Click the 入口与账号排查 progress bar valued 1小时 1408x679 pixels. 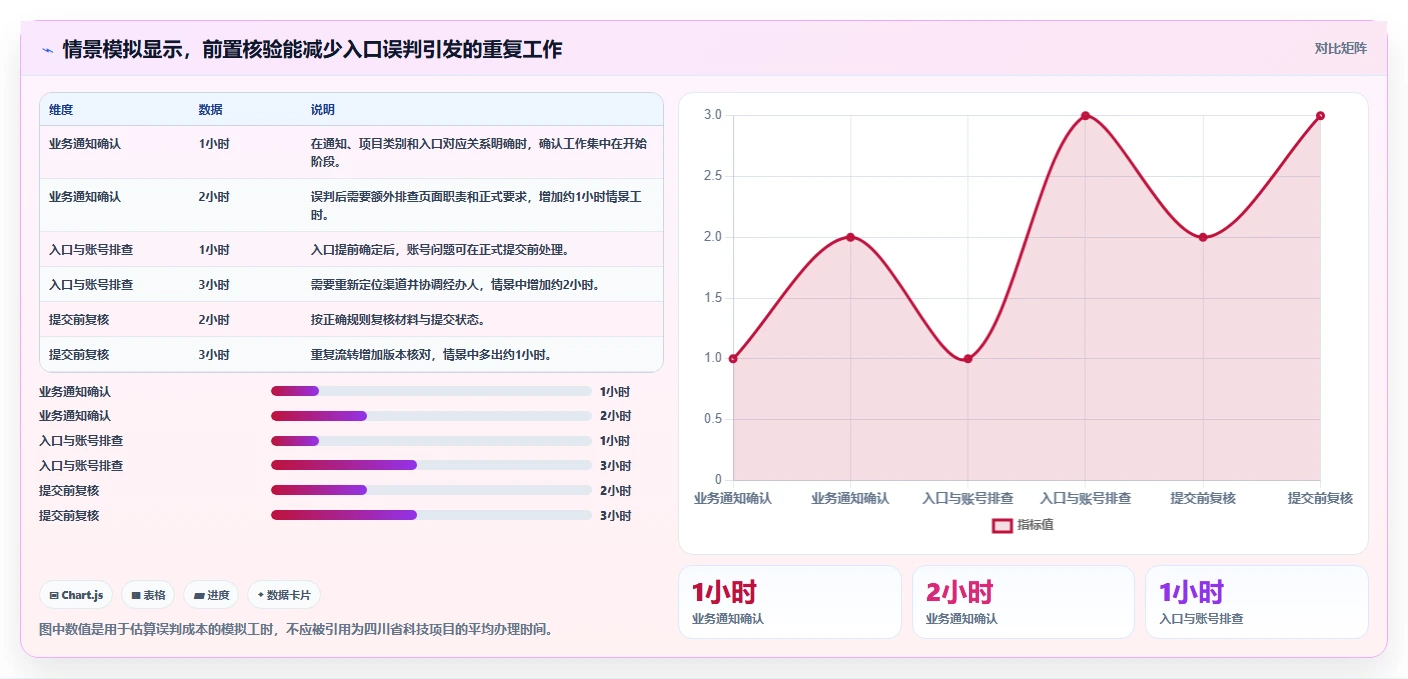pos(431,441)
